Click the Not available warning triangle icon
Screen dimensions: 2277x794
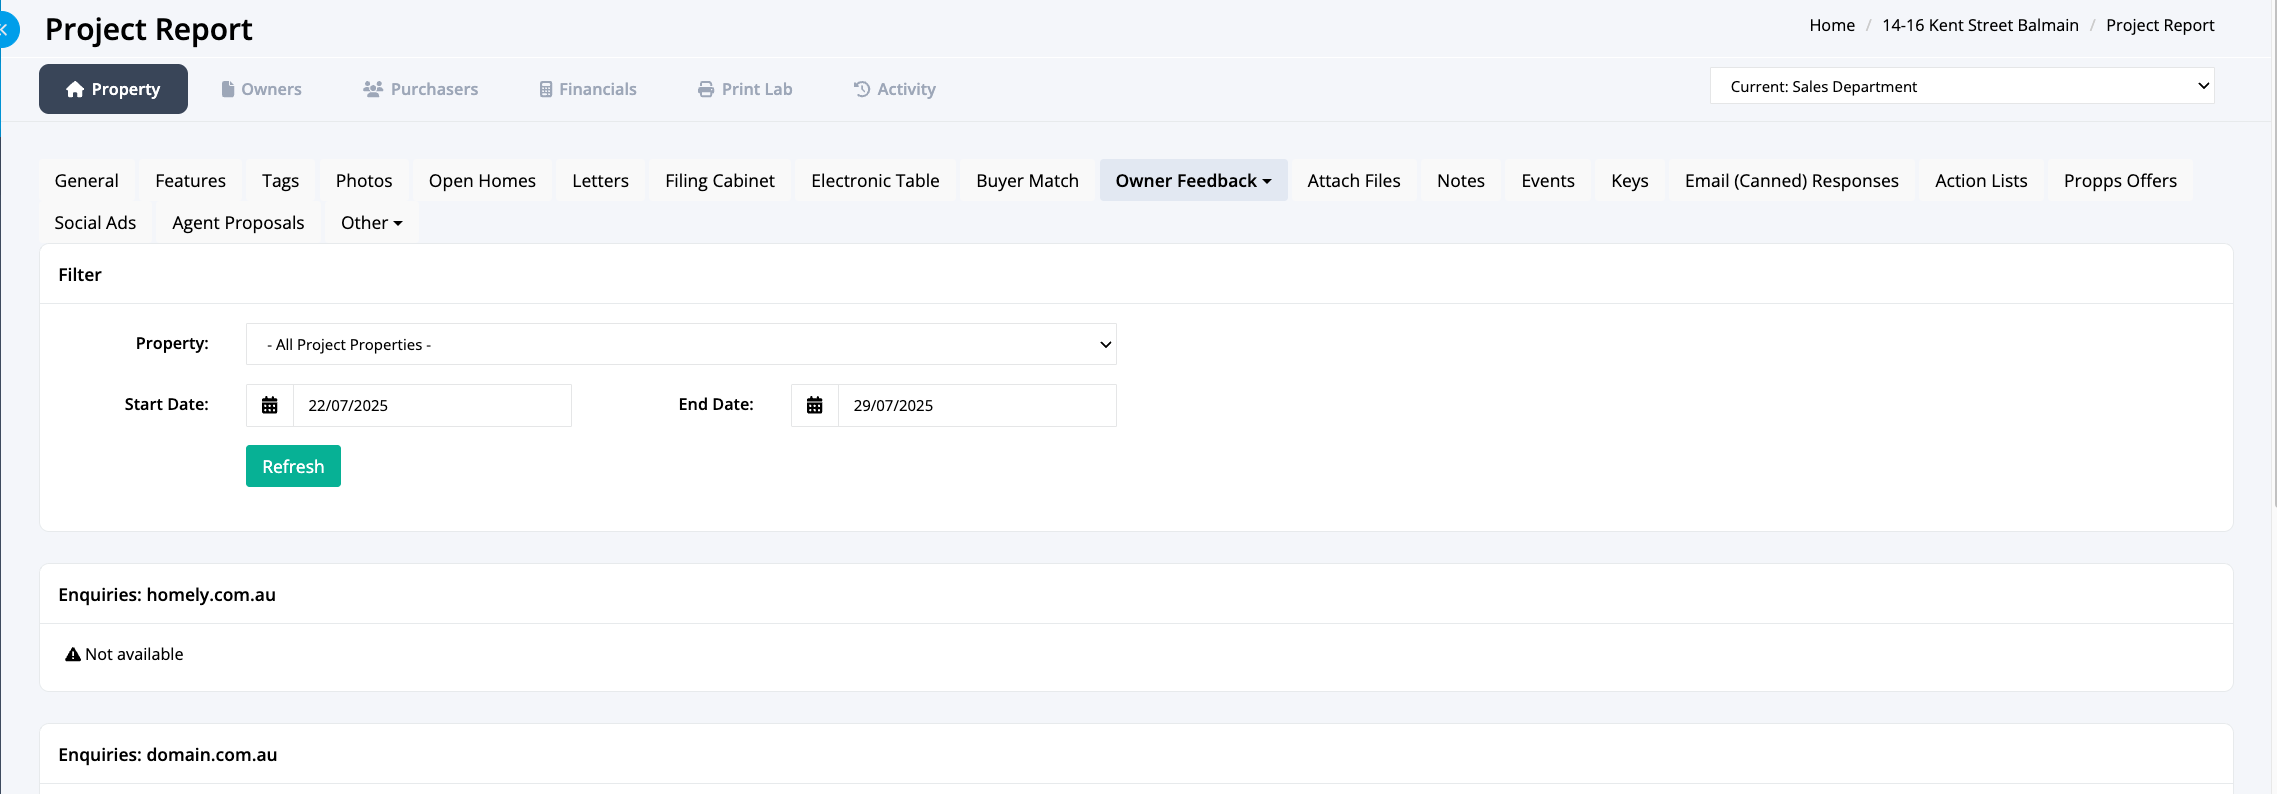(73, 655)
